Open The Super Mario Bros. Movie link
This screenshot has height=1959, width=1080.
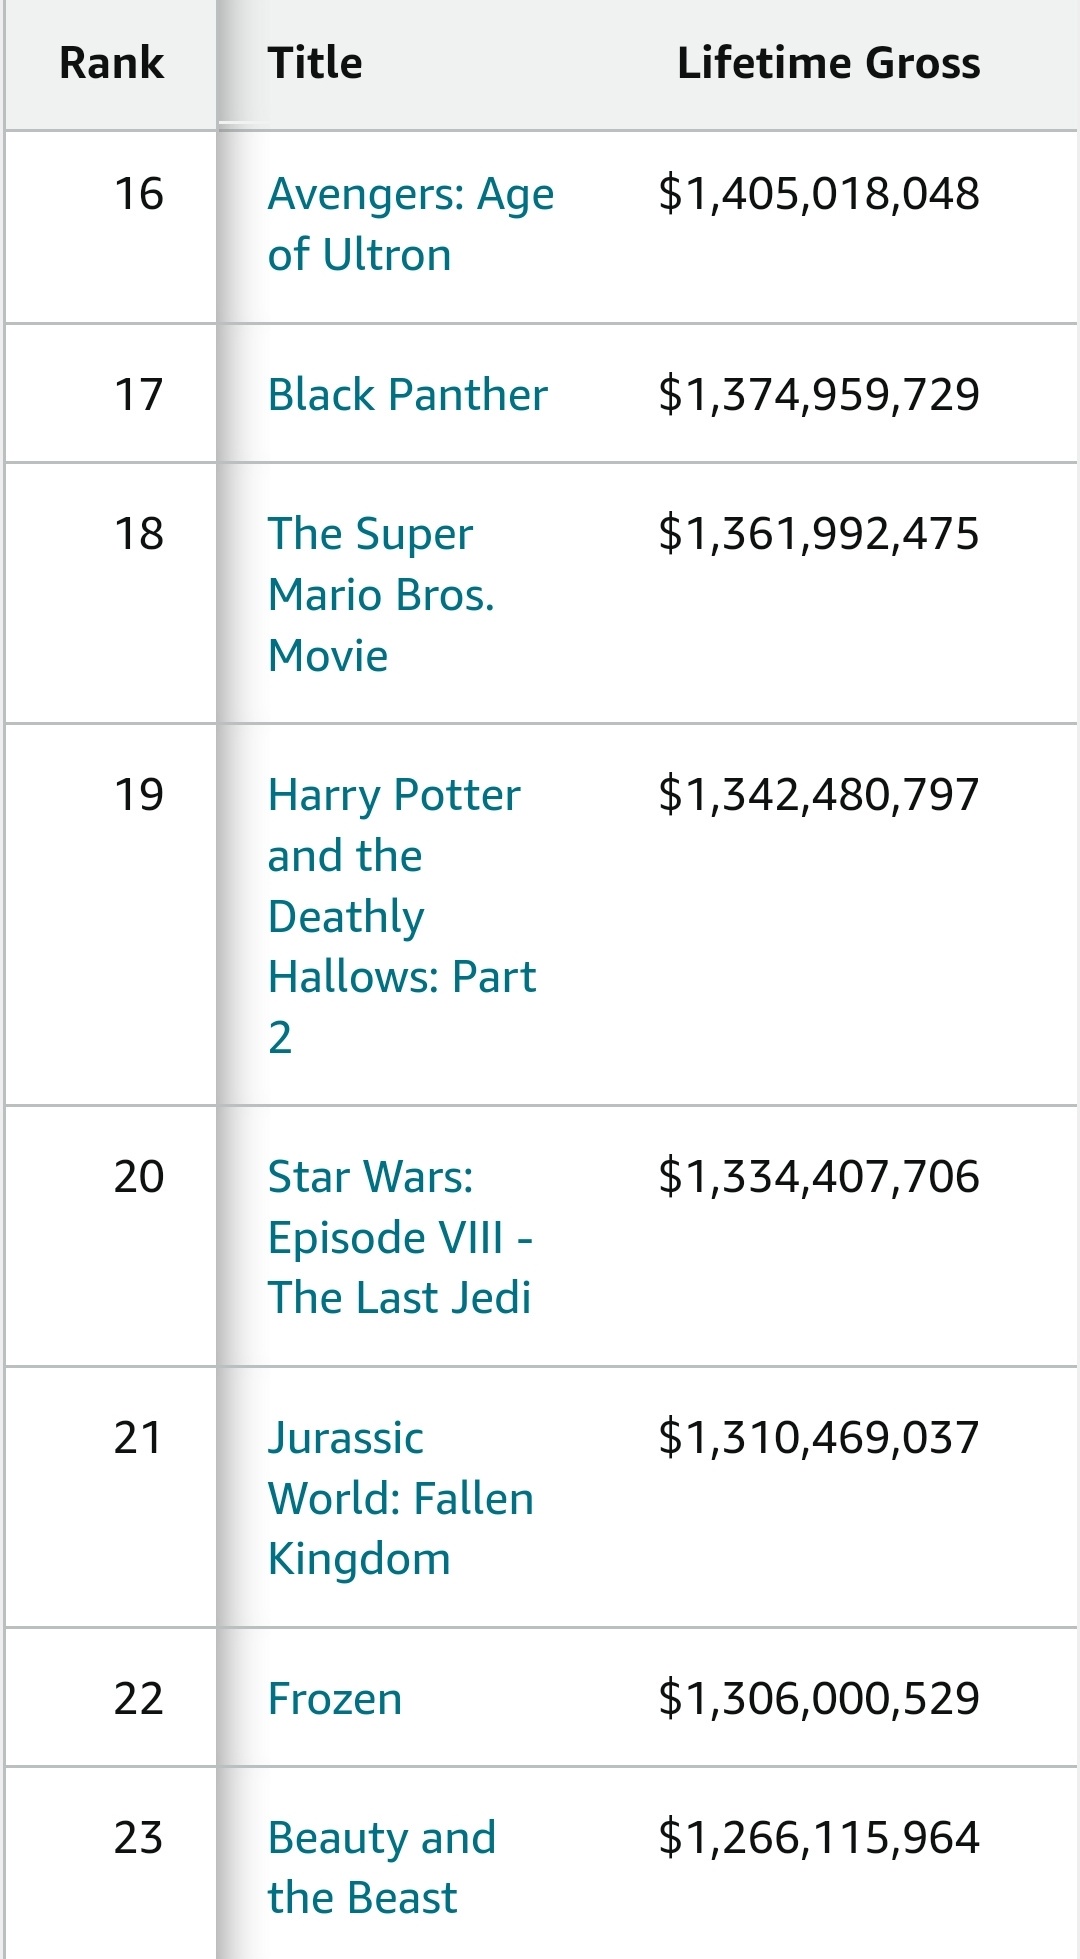[x=381, y=594]
